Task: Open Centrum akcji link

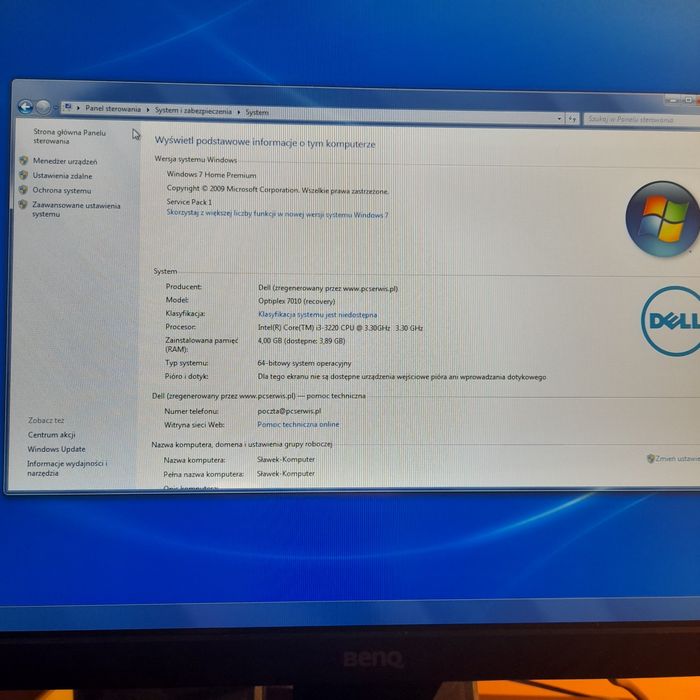Action: tap(51, 434)
